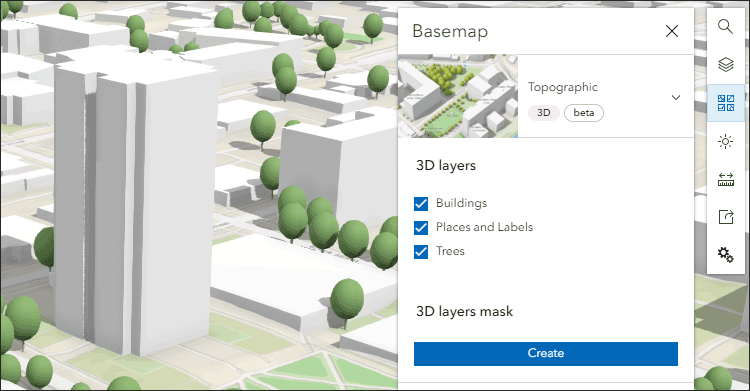Uncheck the Trees layer checkbox
Screen dimensions: 750x391
(x=421, y=251)
